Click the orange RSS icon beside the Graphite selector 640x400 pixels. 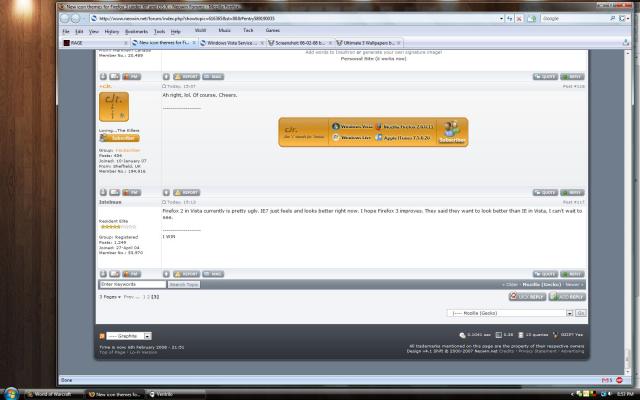[102, 336]
